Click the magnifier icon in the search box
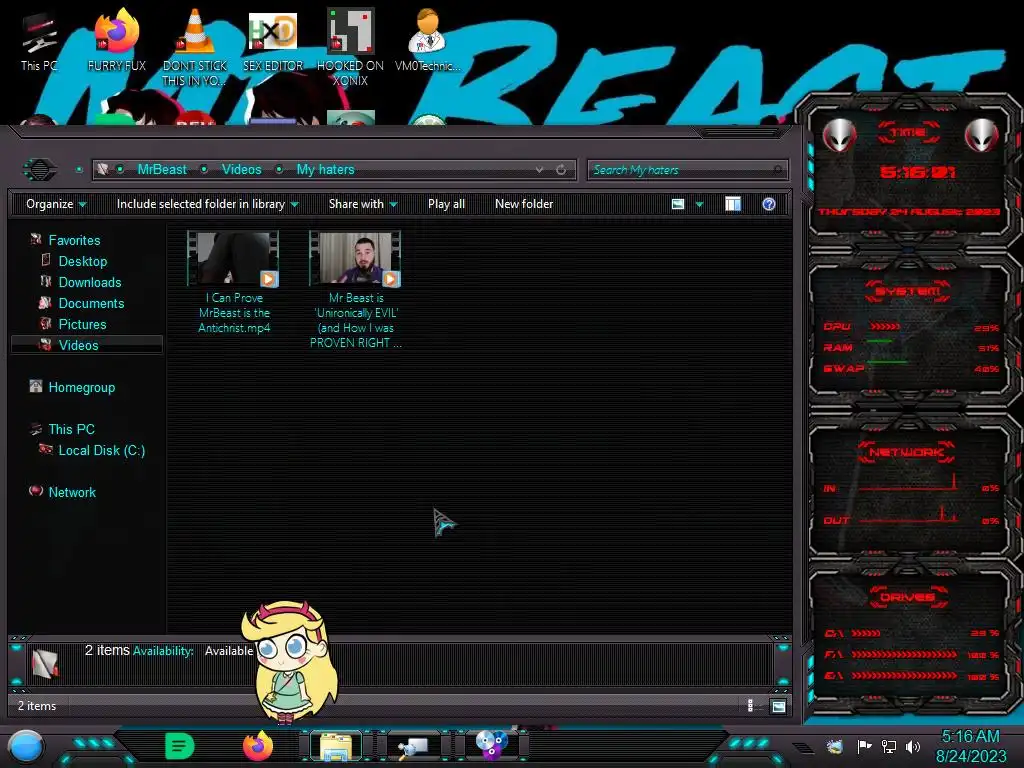This screenshot has height=768, width=1024. [x=777, y=170]
